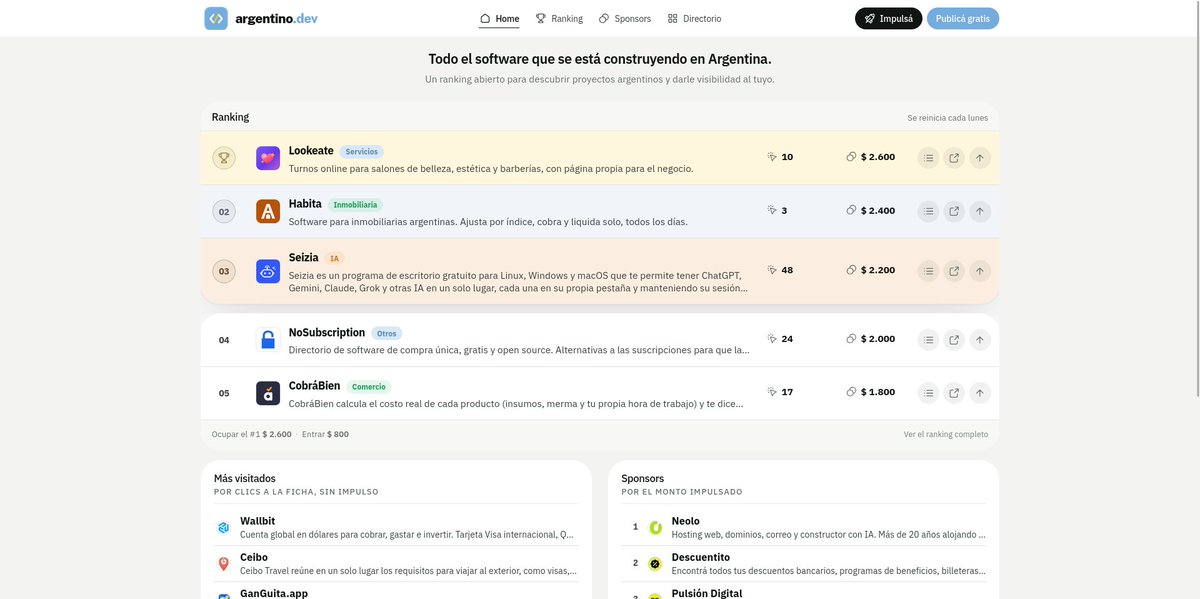Open the Descuentito sponsor entry
1200x599 pixels.
coord(804,564)
